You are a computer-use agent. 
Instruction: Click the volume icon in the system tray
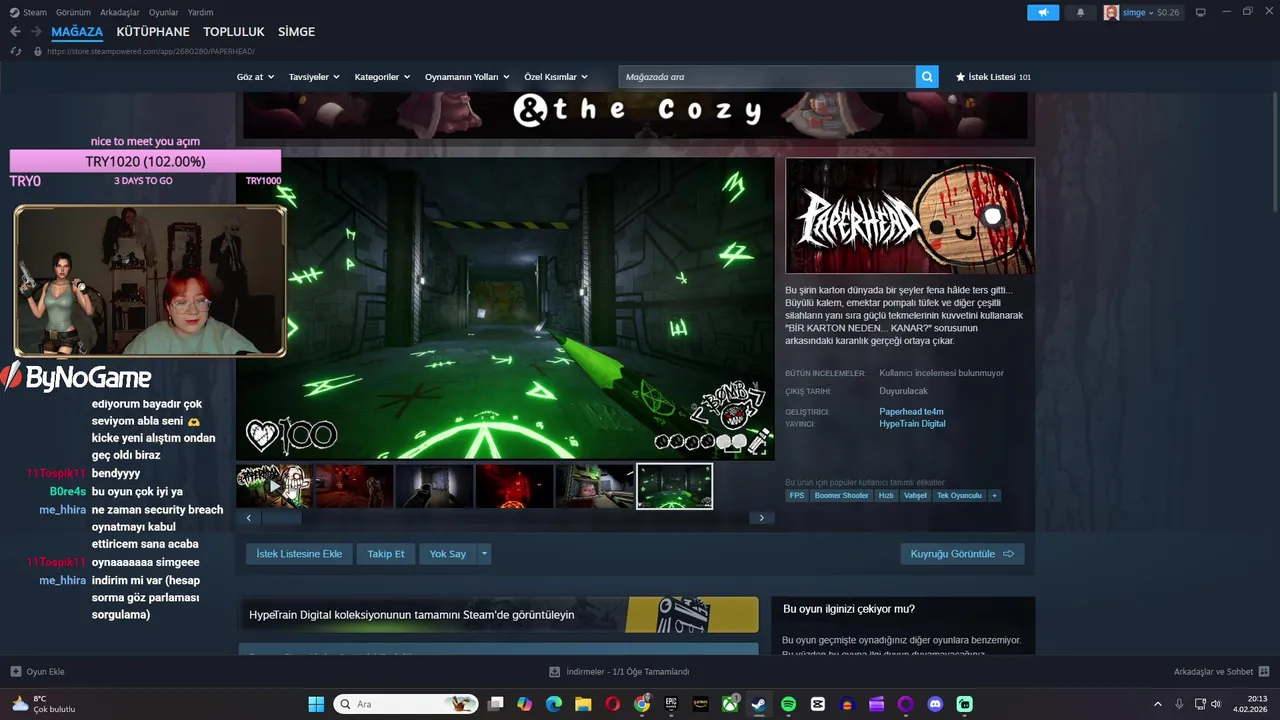tap(1215, 704)
